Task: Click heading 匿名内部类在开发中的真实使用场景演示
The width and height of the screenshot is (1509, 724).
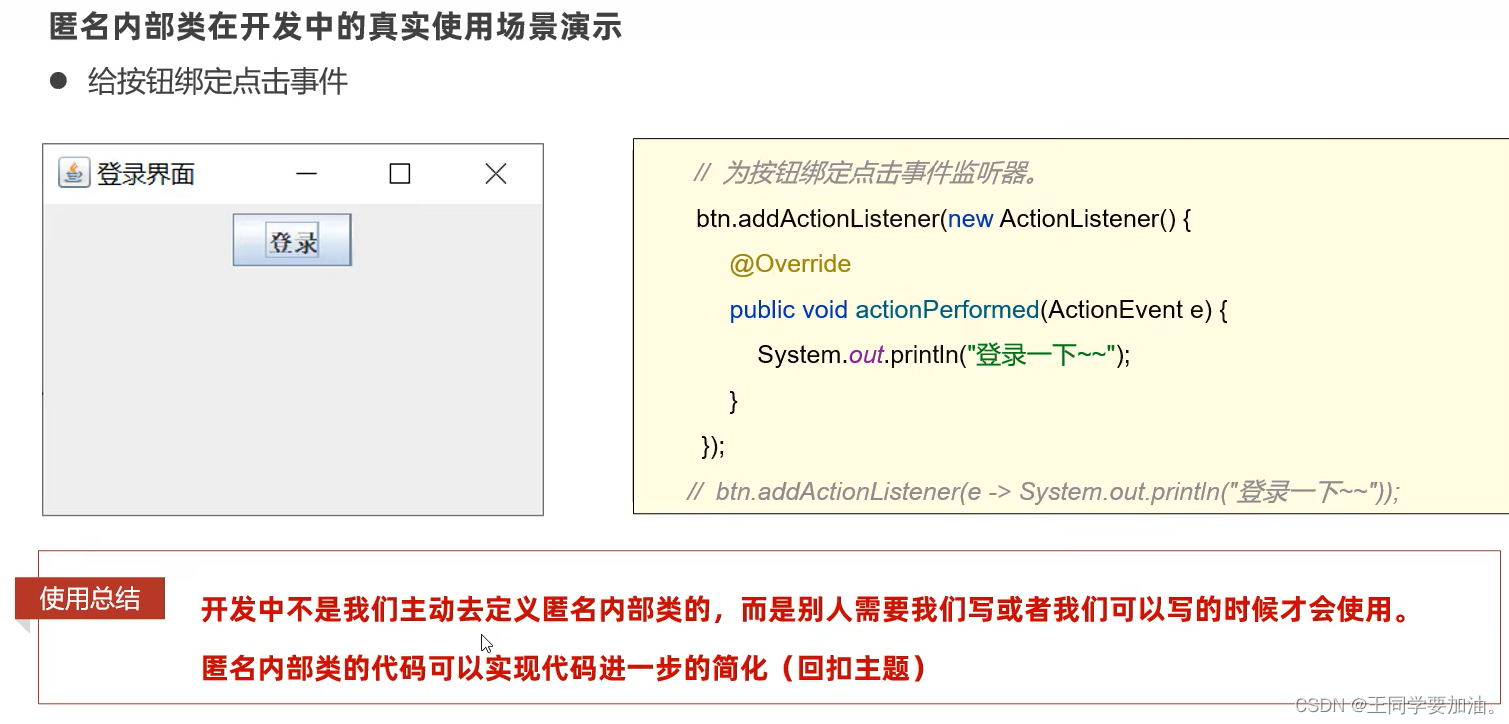Action: [x=336, y=26]
